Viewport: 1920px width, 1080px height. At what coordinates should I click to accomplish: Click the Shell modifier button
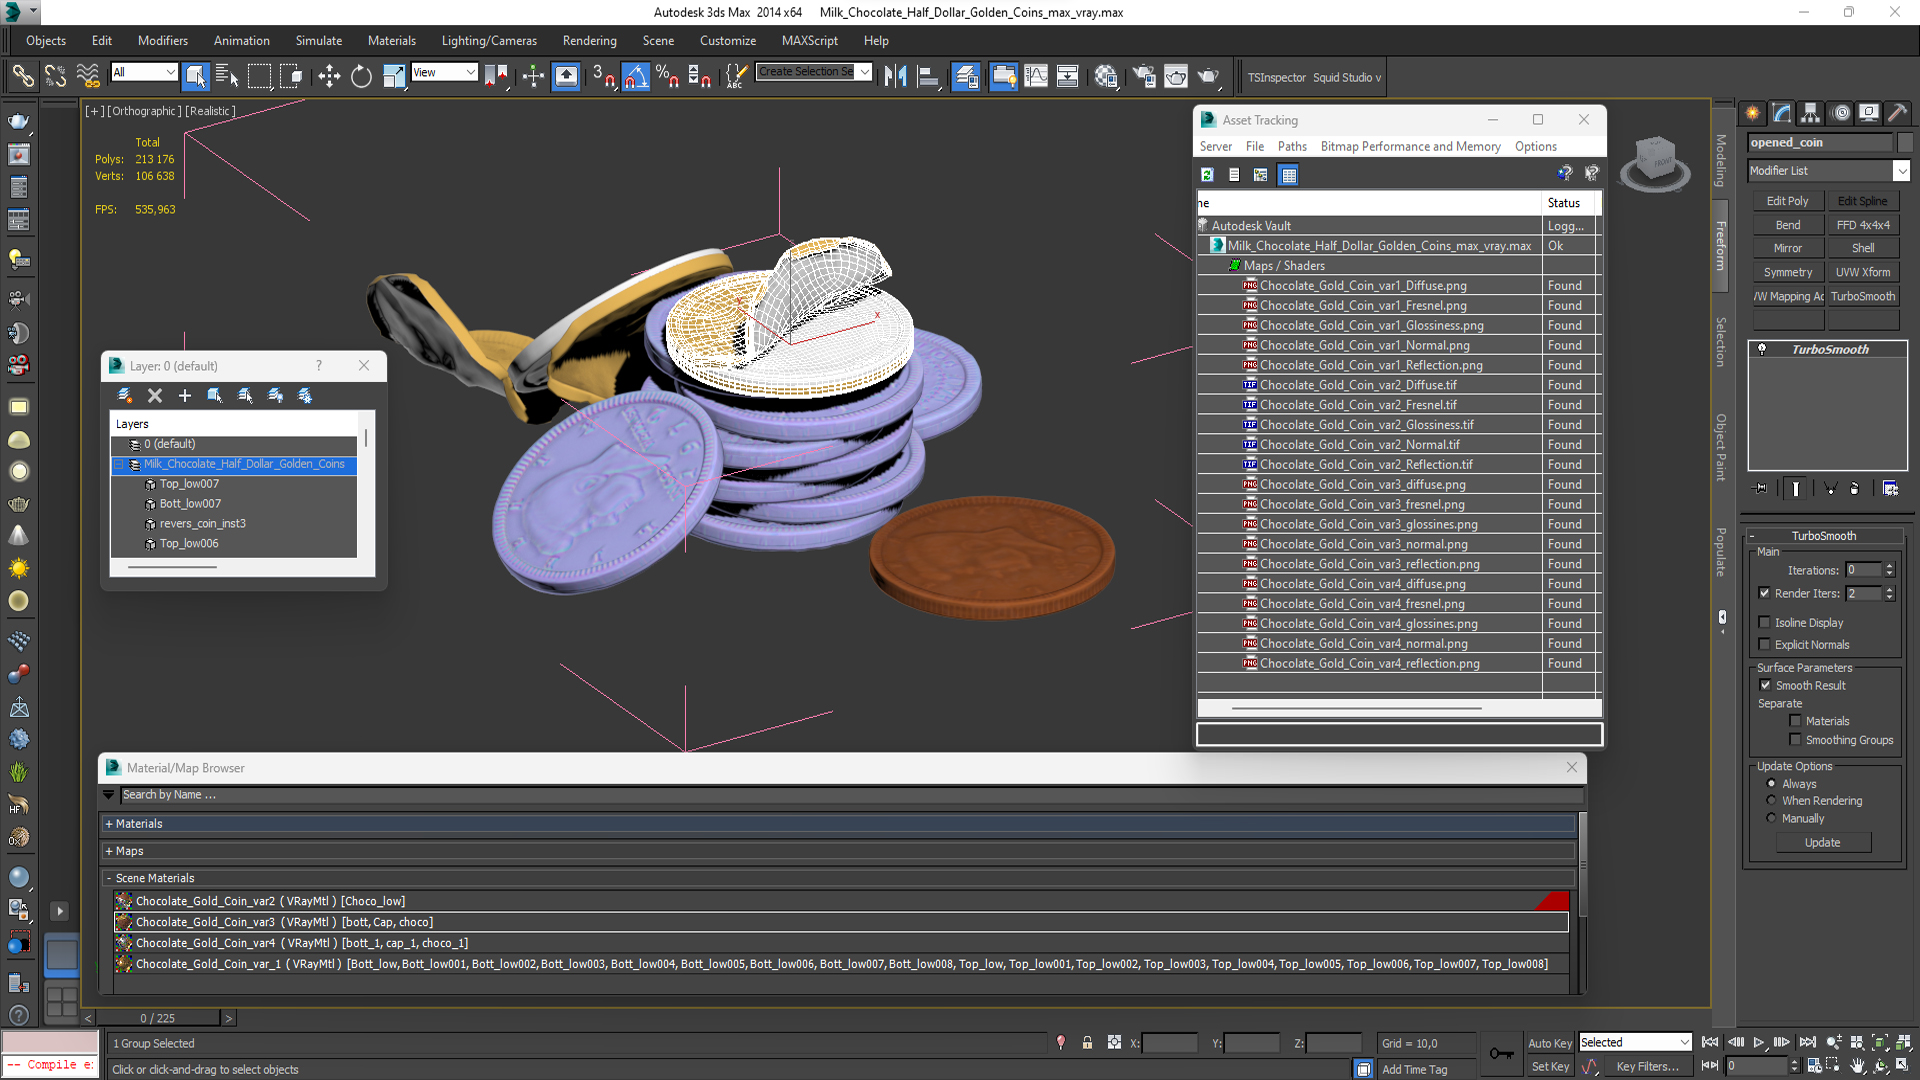pyautogui.click(x=1863, y=248)
